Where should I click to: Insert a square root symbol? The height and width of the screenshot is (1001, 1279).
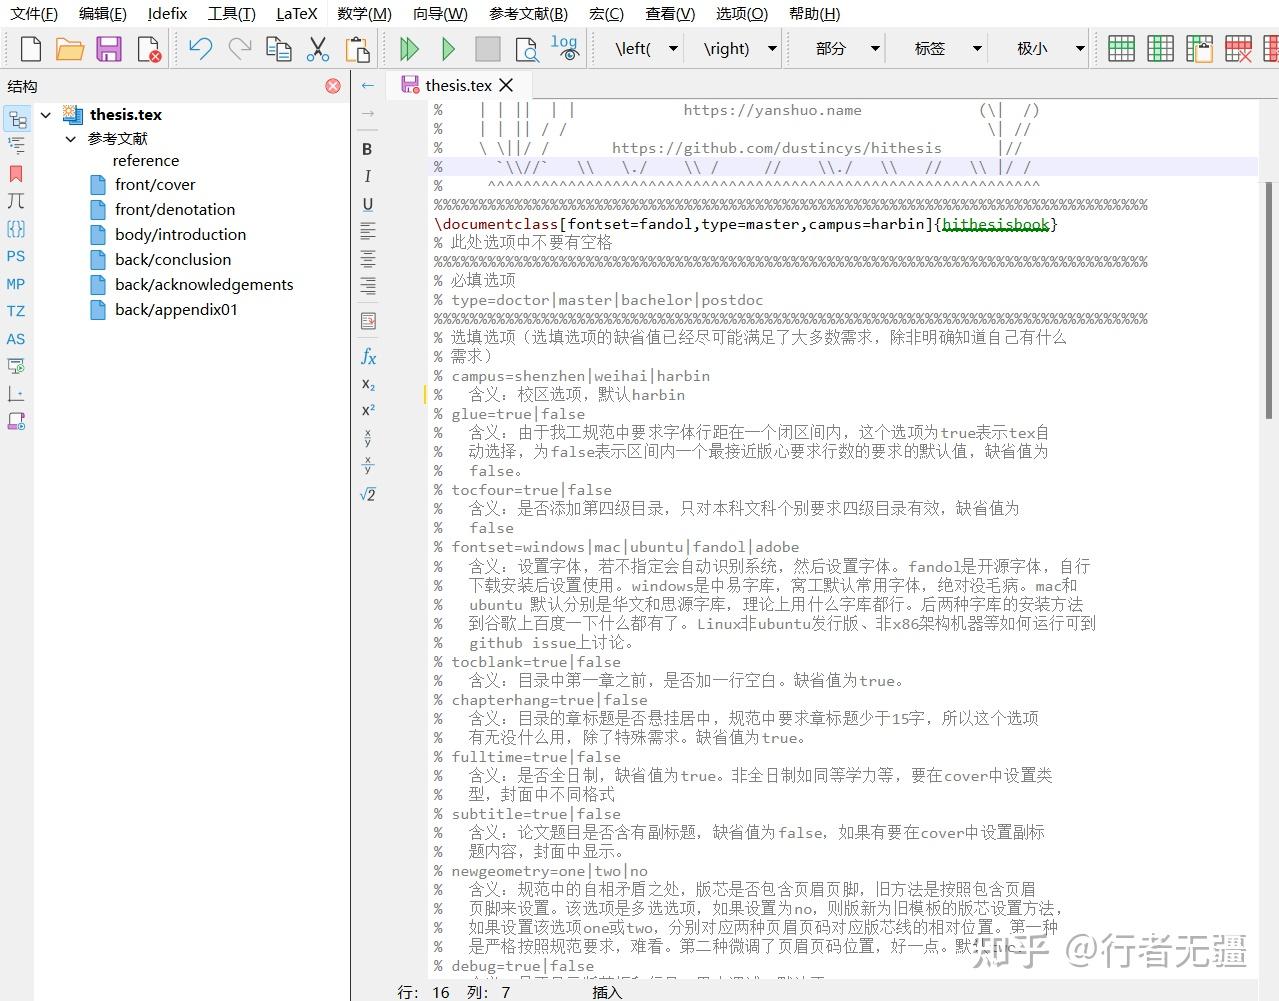366,493
